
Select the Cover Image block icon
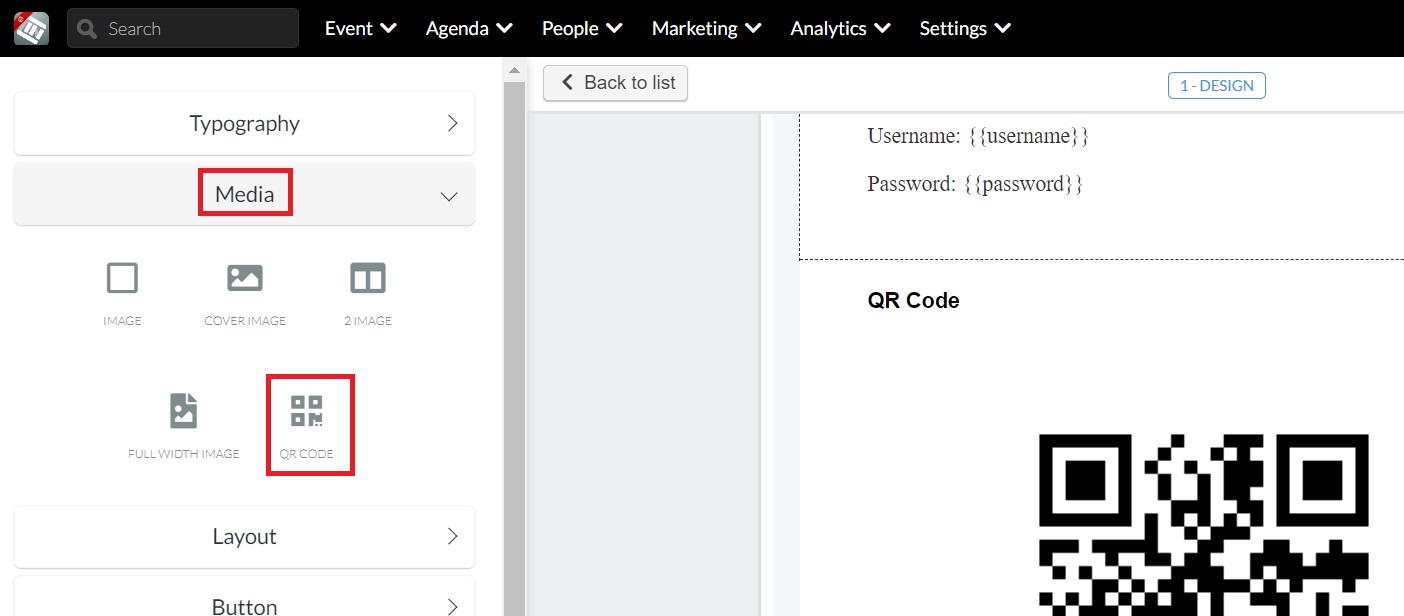click(x=245, y=278)
